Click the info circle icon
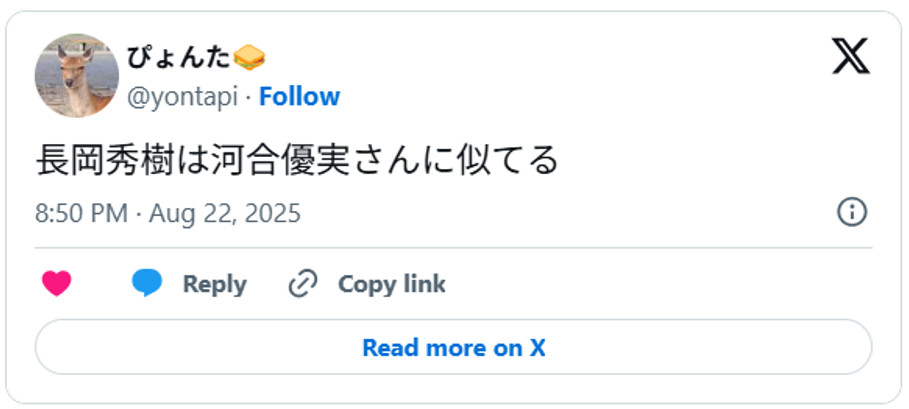The width and height of the screenshot is (909, 409). click(851, 213)
